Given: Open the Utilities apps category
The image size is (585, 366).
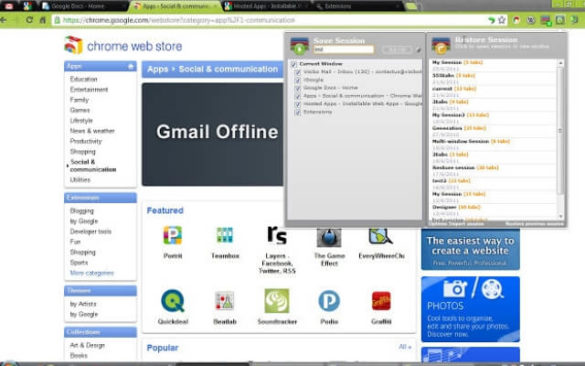Looking at the screenshot, I should [80, 180].
